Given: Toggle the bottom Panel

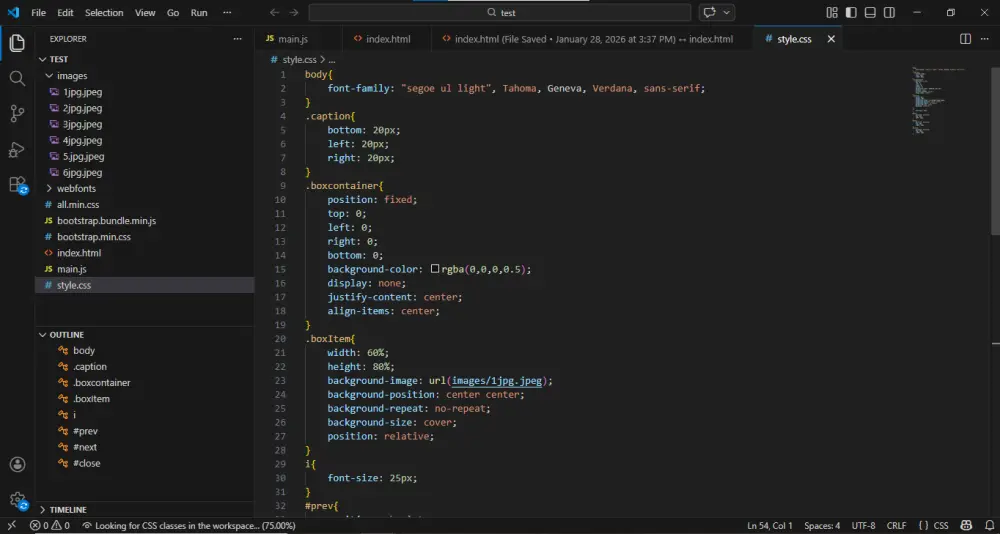Looking at the screenshot, I should (870, 13).
